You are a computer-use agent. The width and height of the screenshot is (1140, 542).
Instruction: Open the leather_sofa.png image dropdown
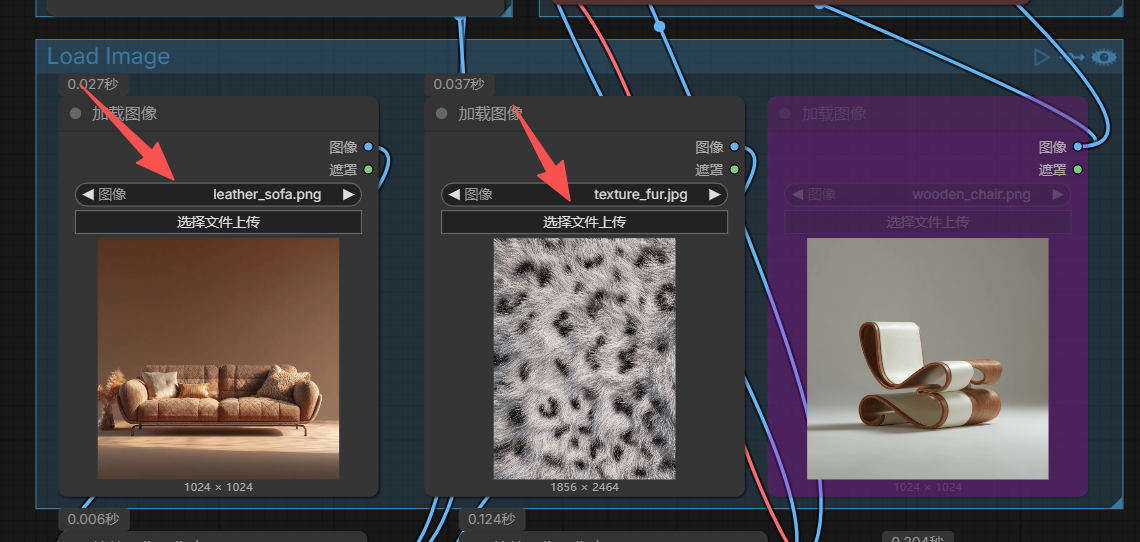tap(218, 194)
